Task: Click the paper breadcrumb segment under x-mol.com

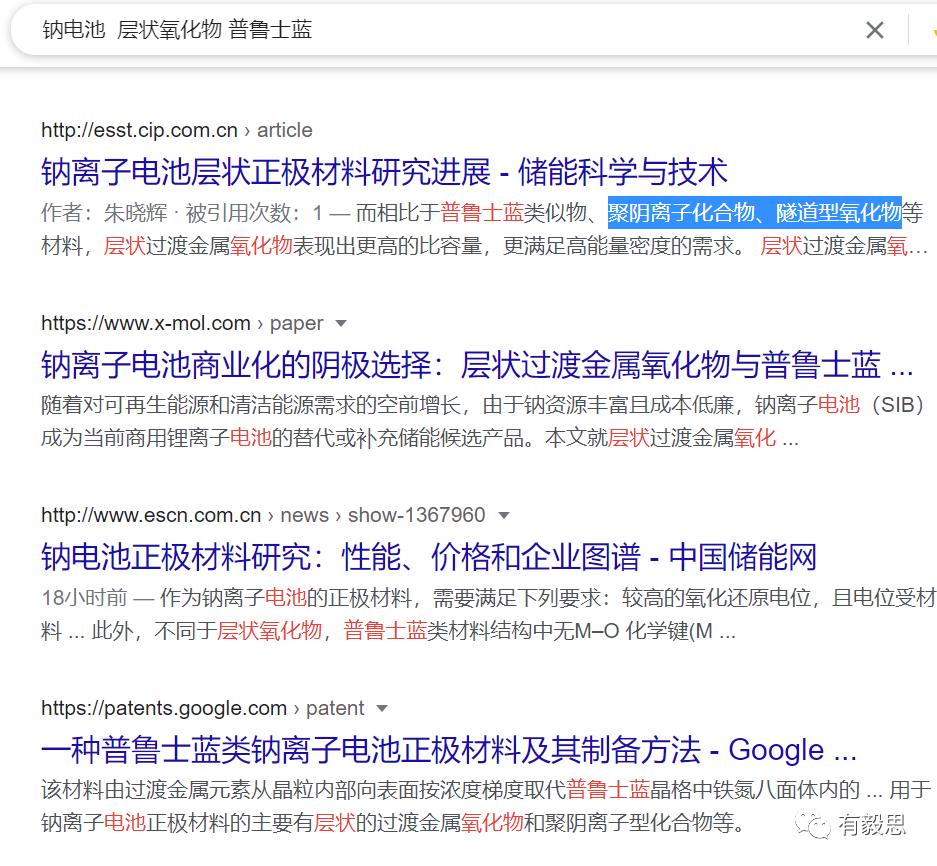Action: [297, 322]
